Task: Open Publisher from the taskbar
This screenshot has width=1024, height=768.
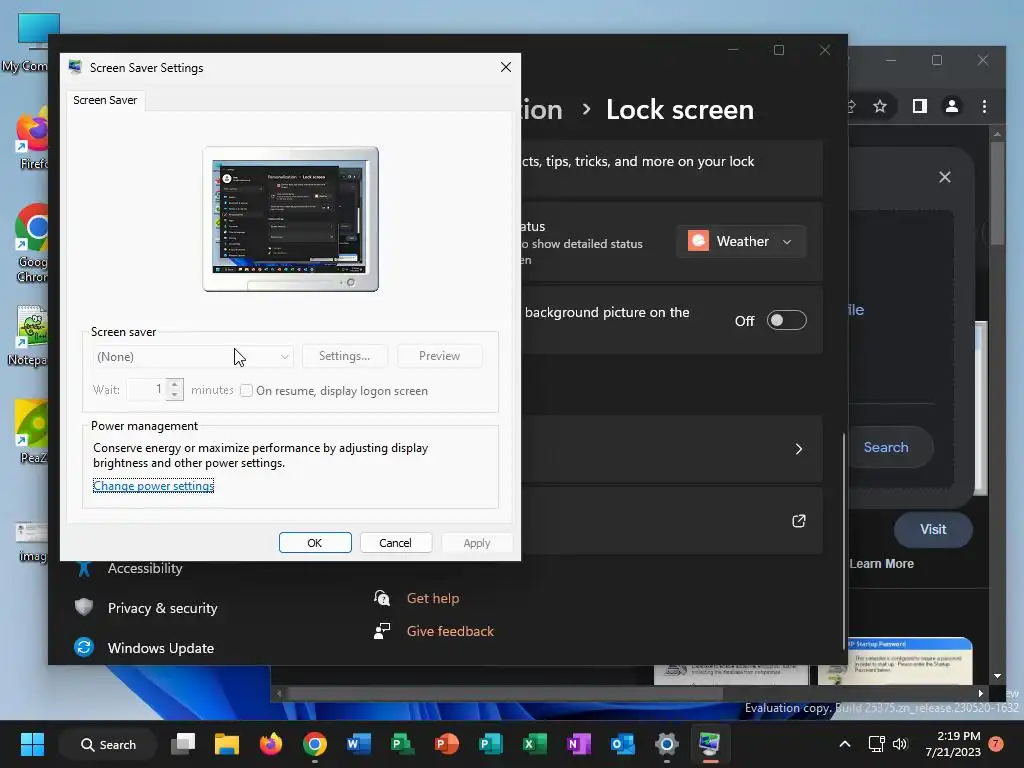Action: click(490, 744)
